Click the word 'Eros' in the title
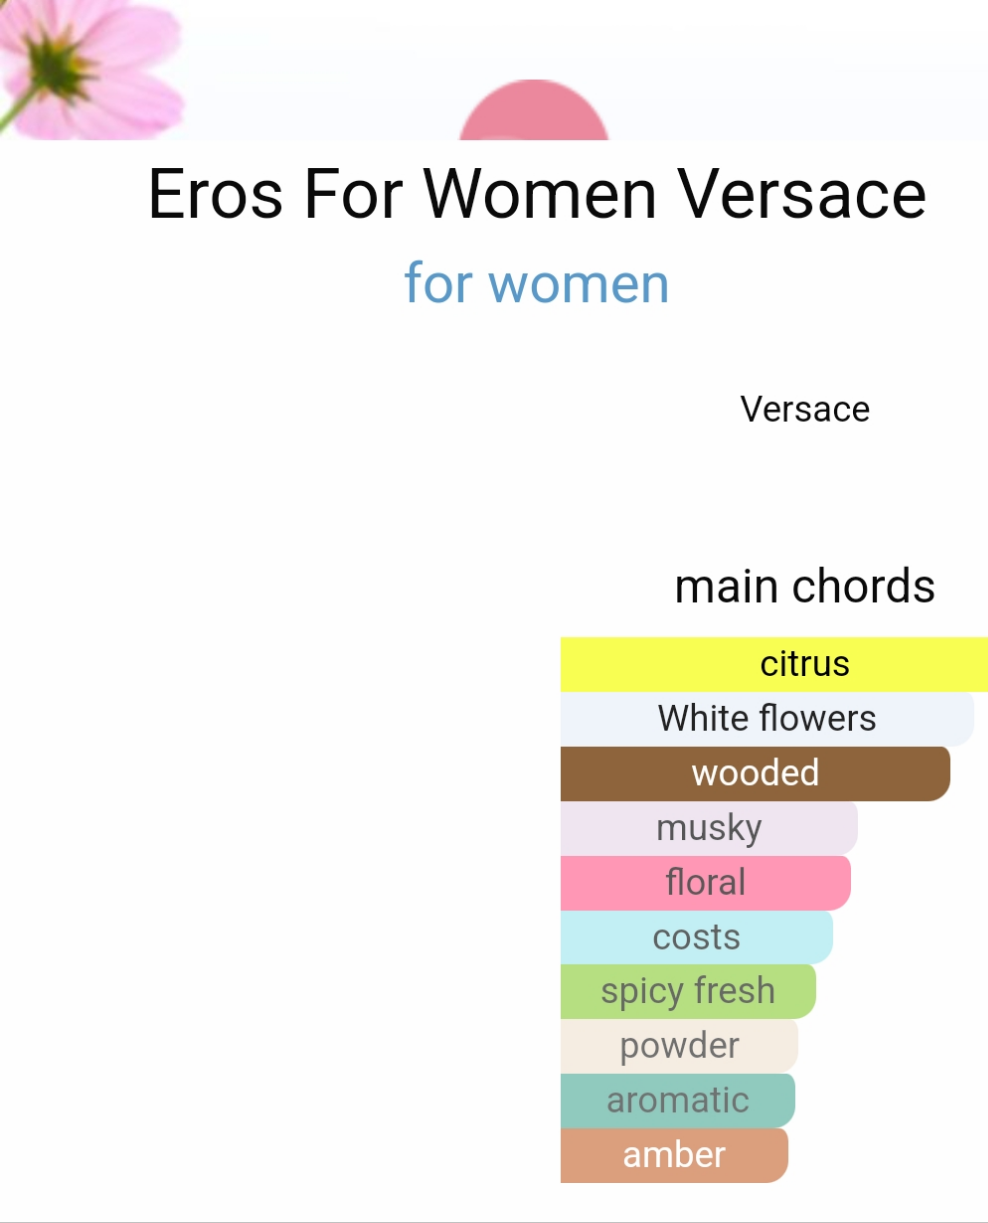This screenshot has height=1223, width=988. (x=216, y=193)
